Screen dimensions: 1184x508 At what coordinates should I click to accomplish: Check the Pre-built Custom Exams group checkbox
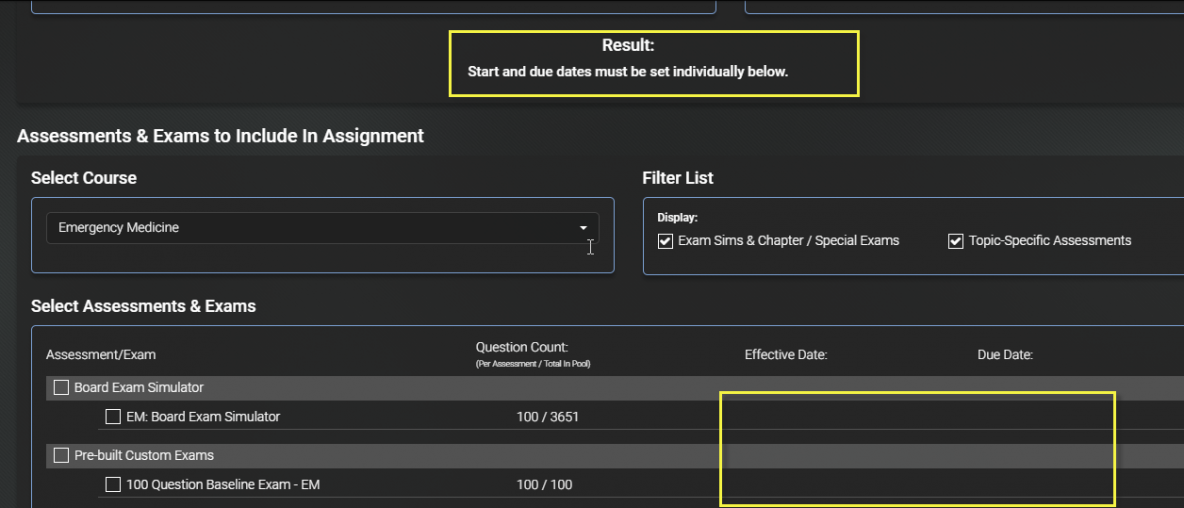pos(61,456)
